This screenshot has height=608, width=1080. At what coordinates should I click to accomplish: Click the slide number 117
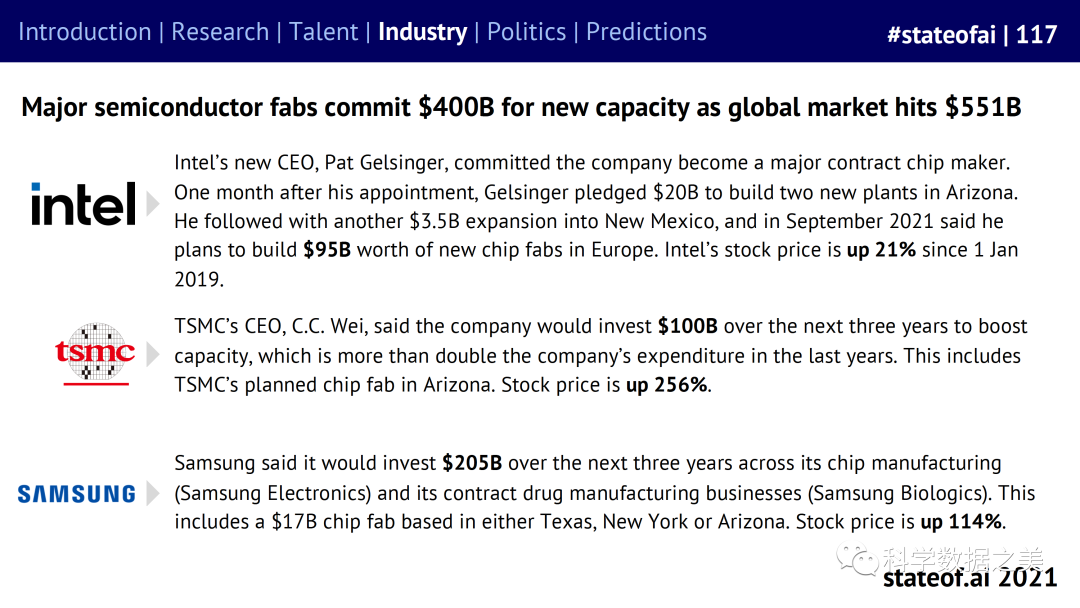pos(1036,35)
